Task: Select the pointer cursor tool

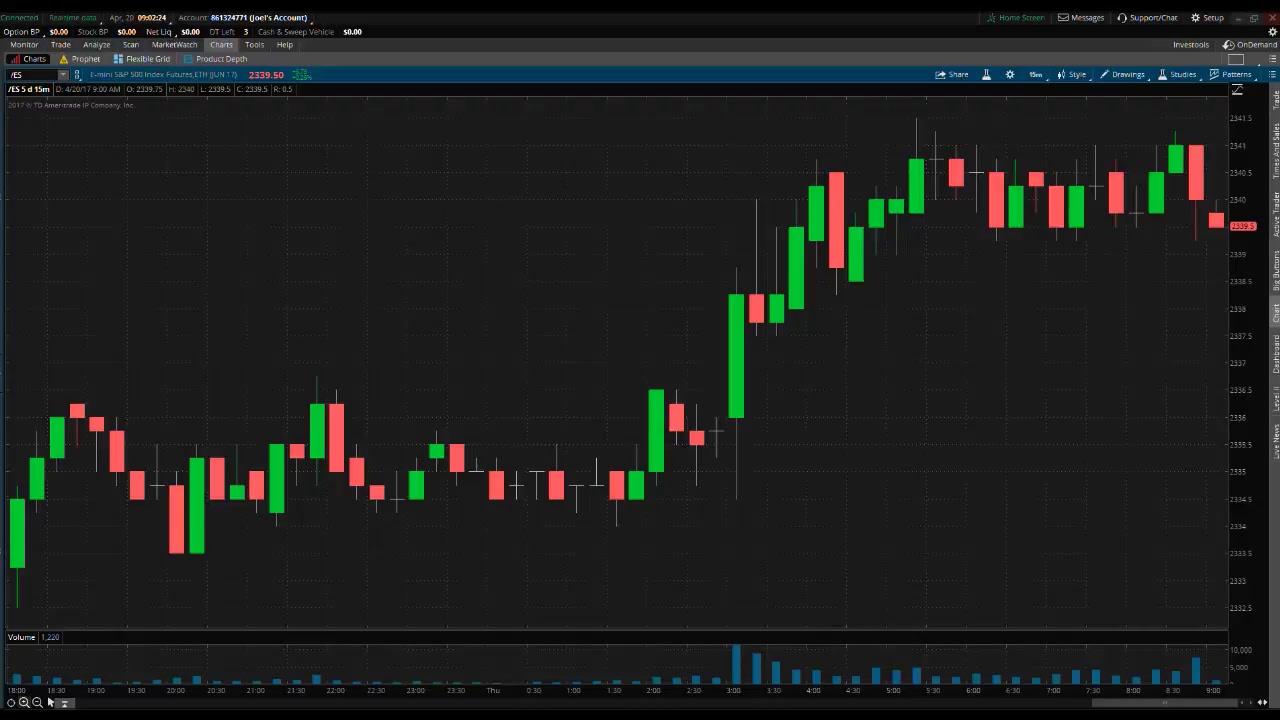Action: [50, 703]
